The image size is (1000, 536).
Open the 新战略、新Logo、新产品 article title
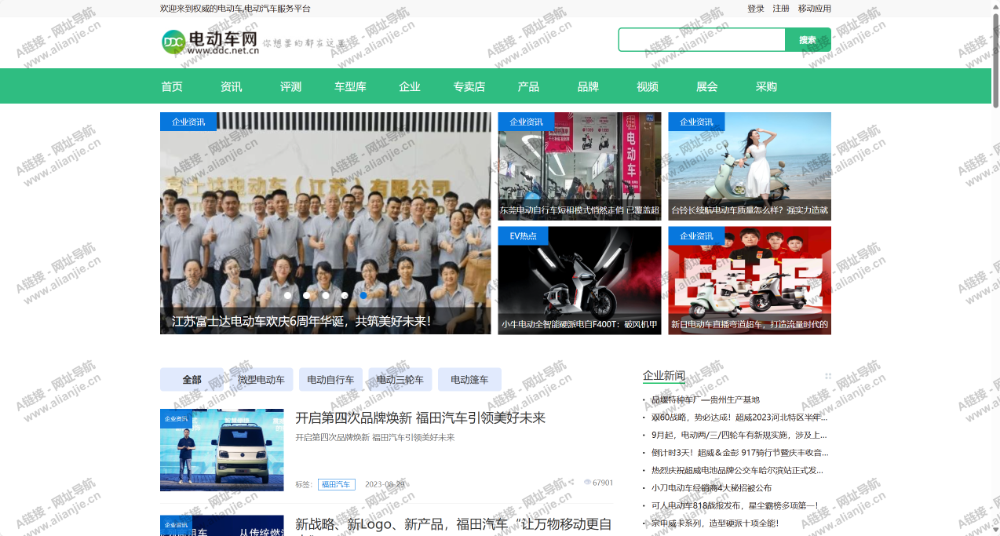(x=453, y=525)
